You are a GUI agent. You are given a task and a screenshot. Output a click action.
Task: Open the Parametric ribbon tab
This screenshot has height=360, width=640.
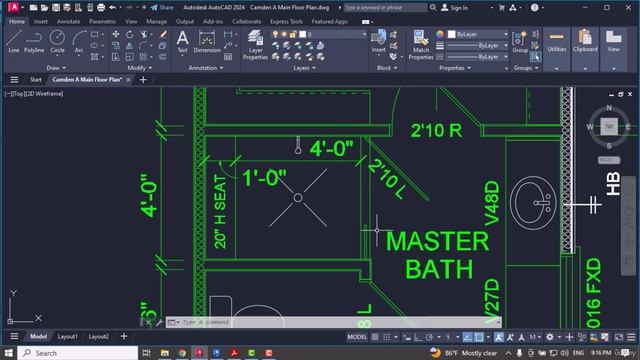tap(102, 21)
